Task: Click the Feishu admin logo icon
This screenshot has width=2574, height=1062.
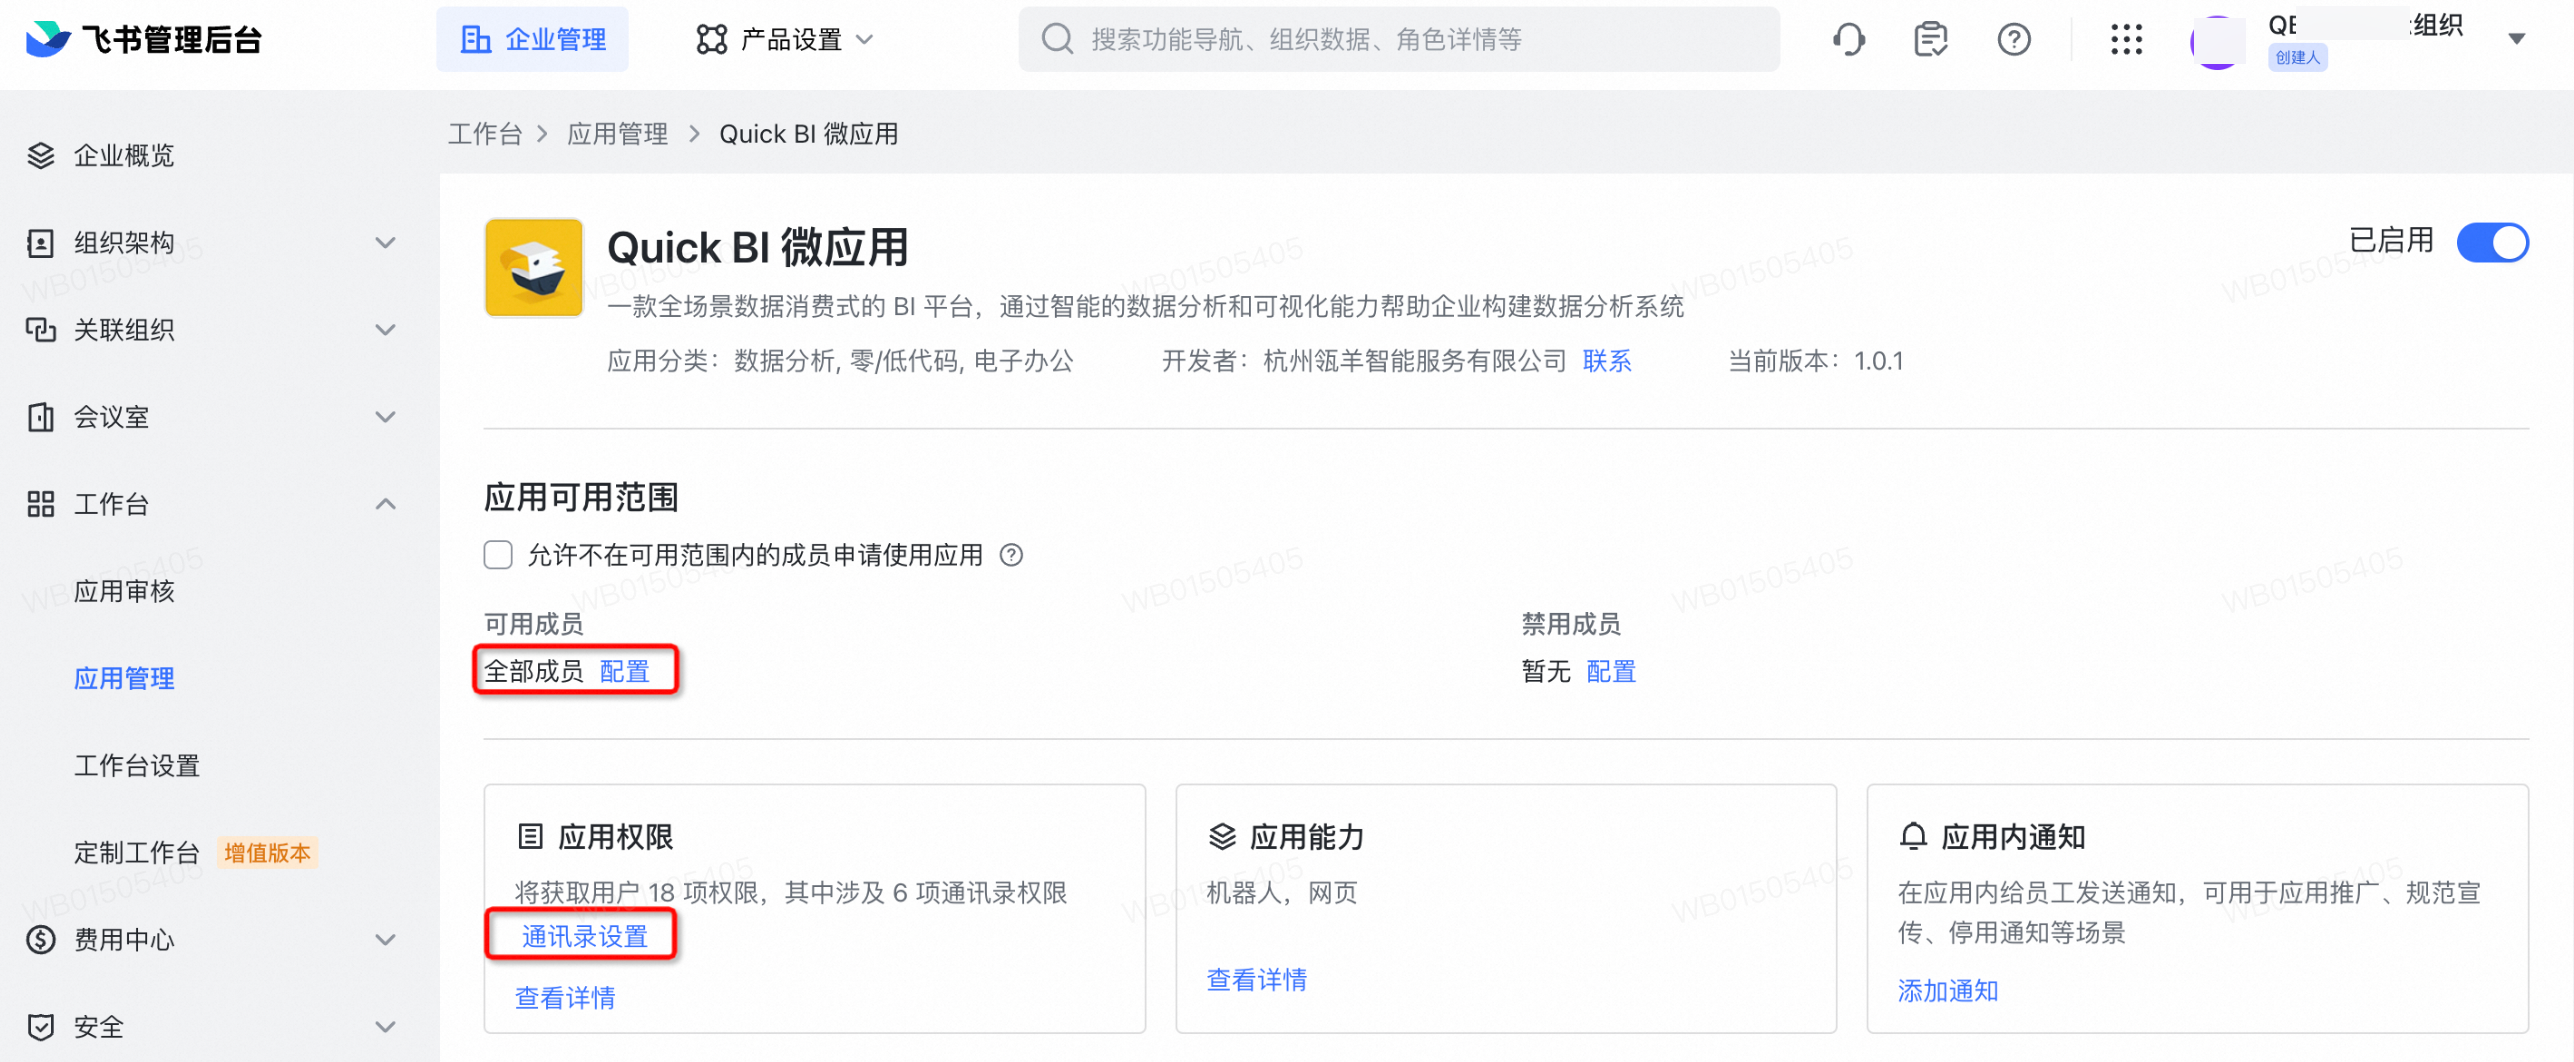Action: click(48, 39)
